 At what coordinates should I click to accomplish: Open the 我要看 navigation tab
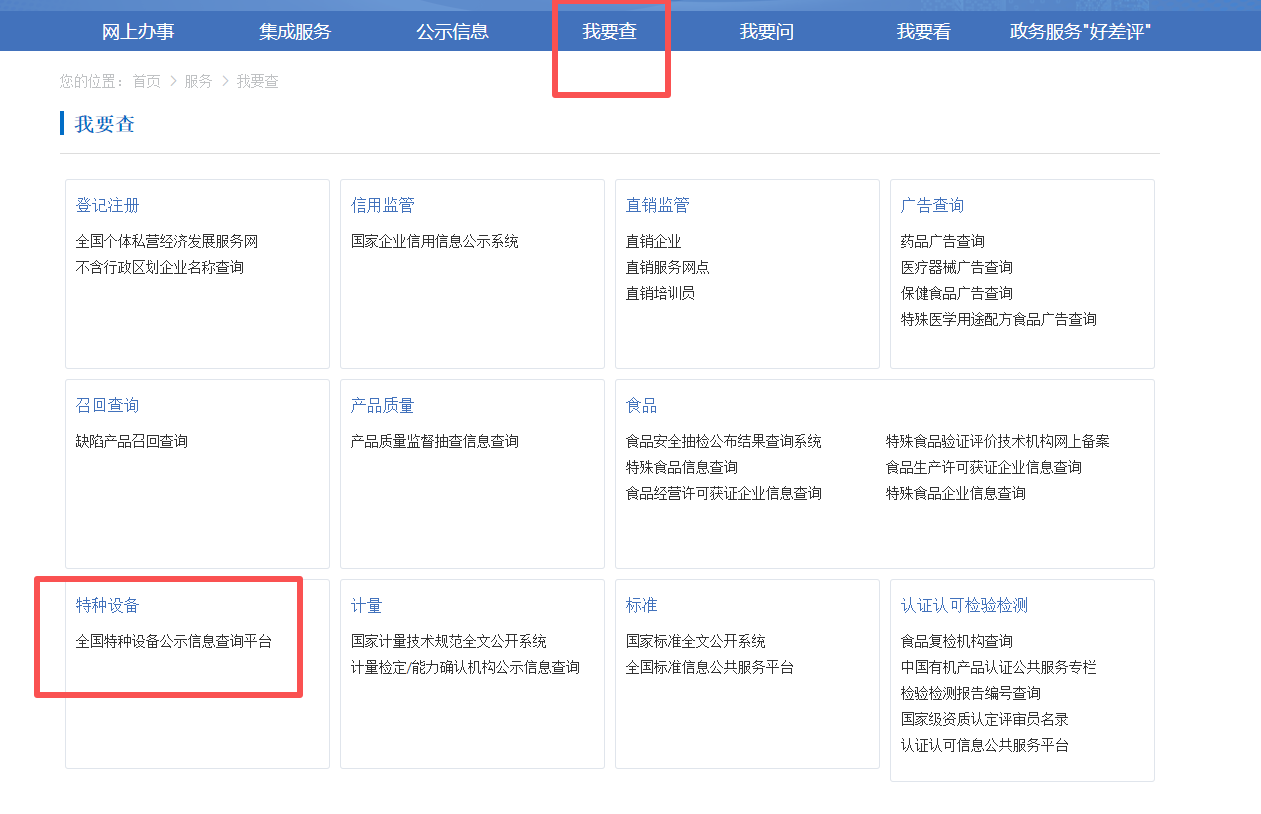pyautogui.click(x=924, y=31)
